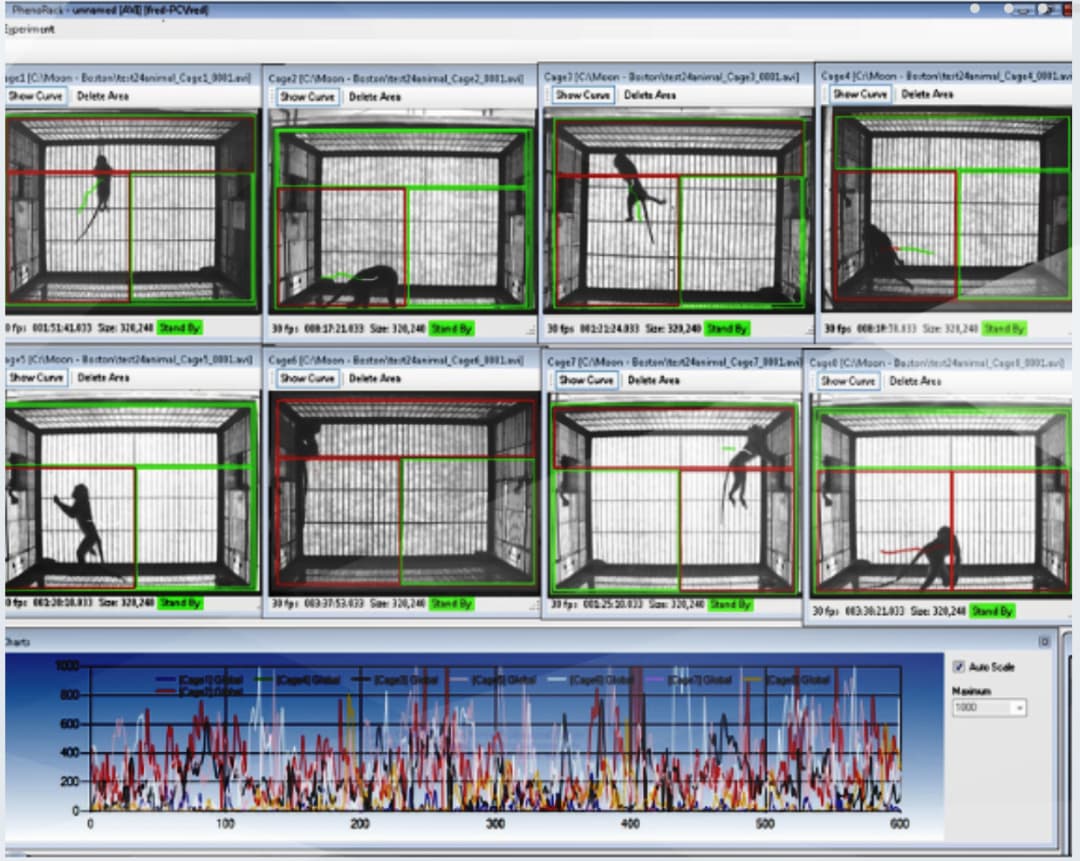Image resolution: width=1080 pixels, height=861 pixels.
Task: Enable Show Curve in Cage6 window
Action: coord(307,379)
